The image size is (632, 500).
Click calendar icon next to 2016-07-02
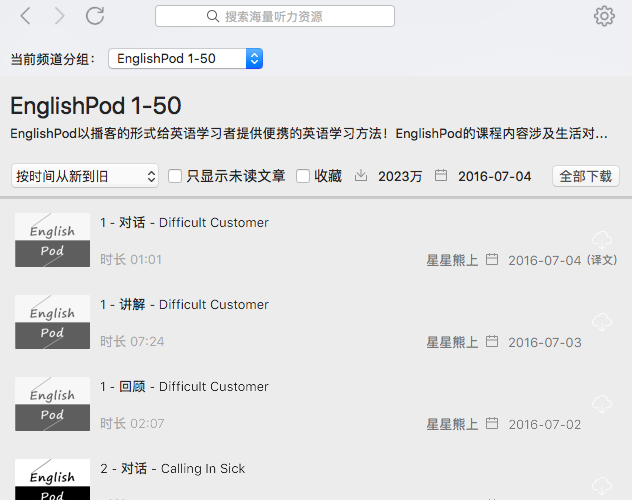point(492,423)
